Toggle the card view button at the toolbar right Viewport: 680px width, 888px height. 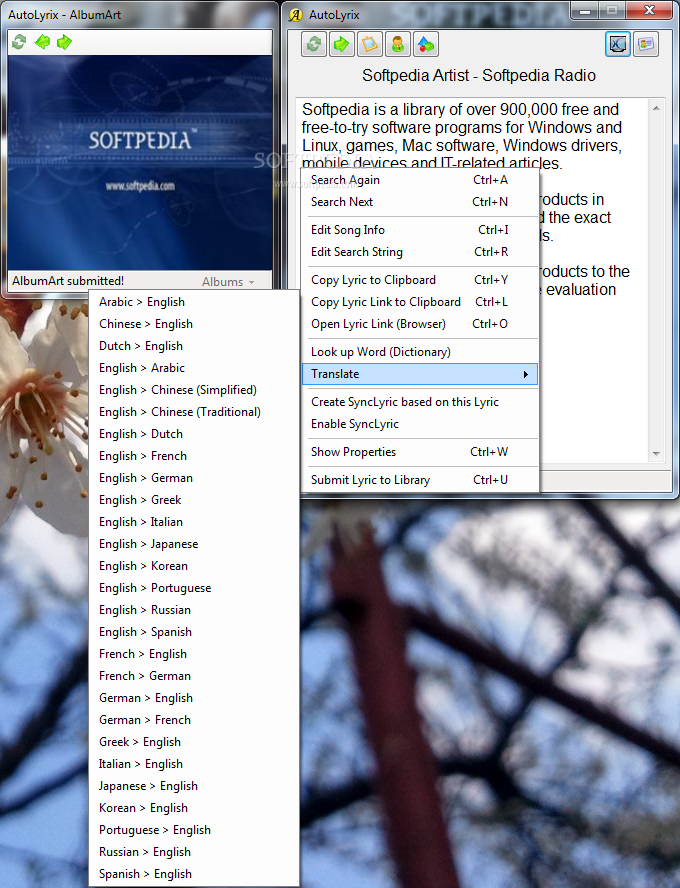(x=646, y=44)
